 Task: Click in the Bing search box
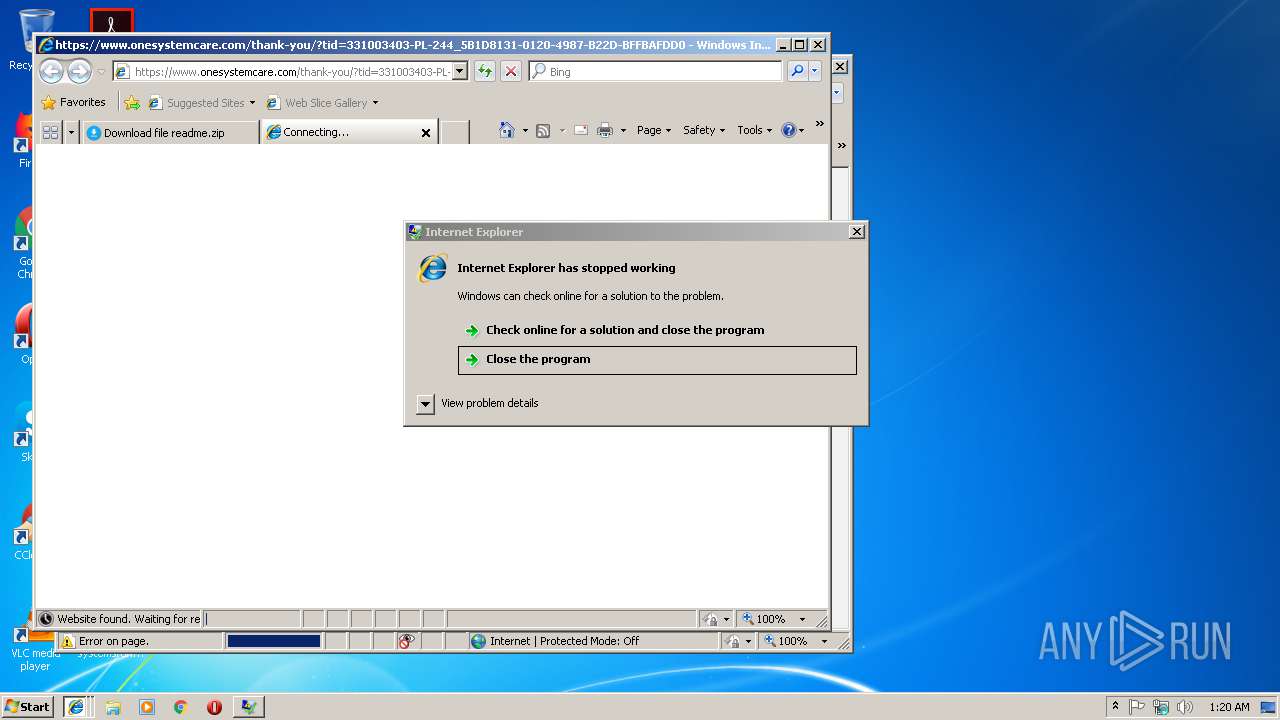click(x=655, y=71)
